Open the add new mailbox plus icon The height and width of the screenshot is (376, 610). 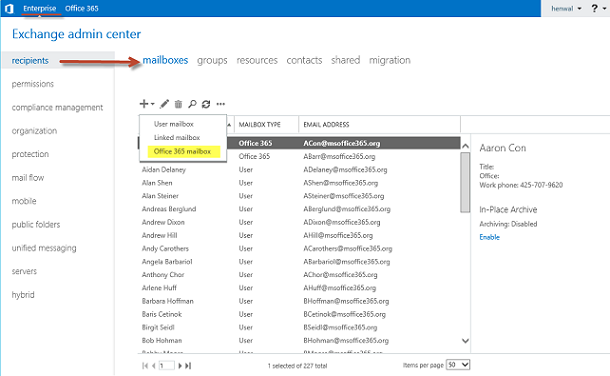pyautogui.click(x=144, y=104)
